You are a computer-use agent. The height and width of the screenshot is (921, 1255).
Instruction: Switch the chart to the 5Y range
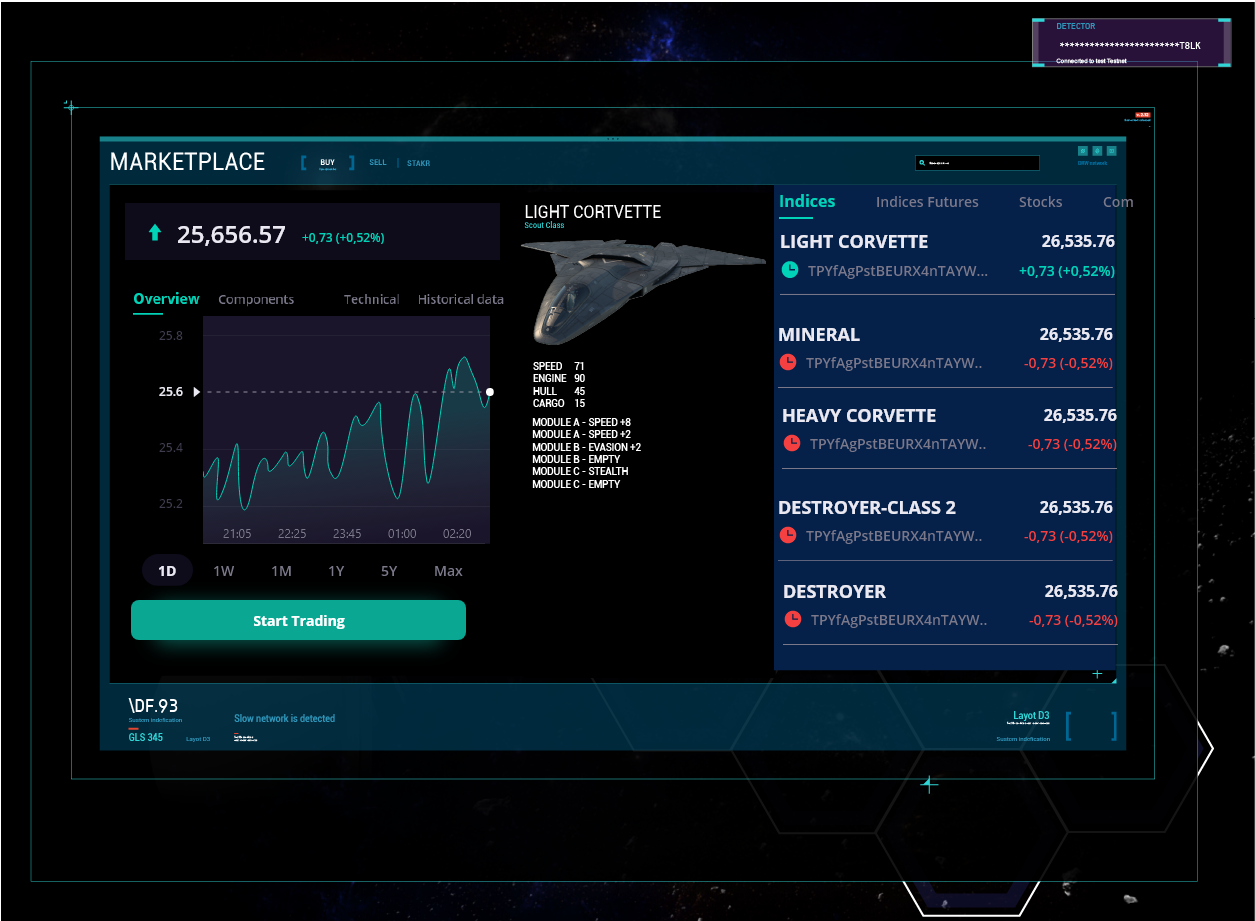click(x=388, y=570)
